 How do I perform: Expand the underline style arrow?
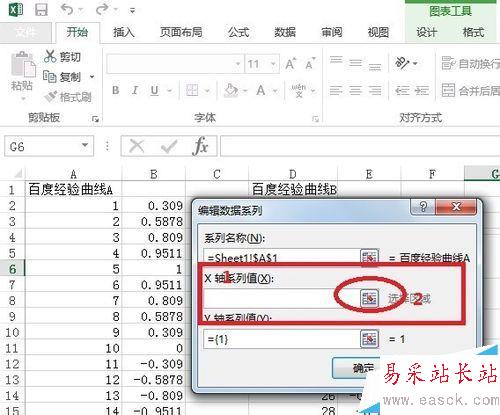(169, 90)
